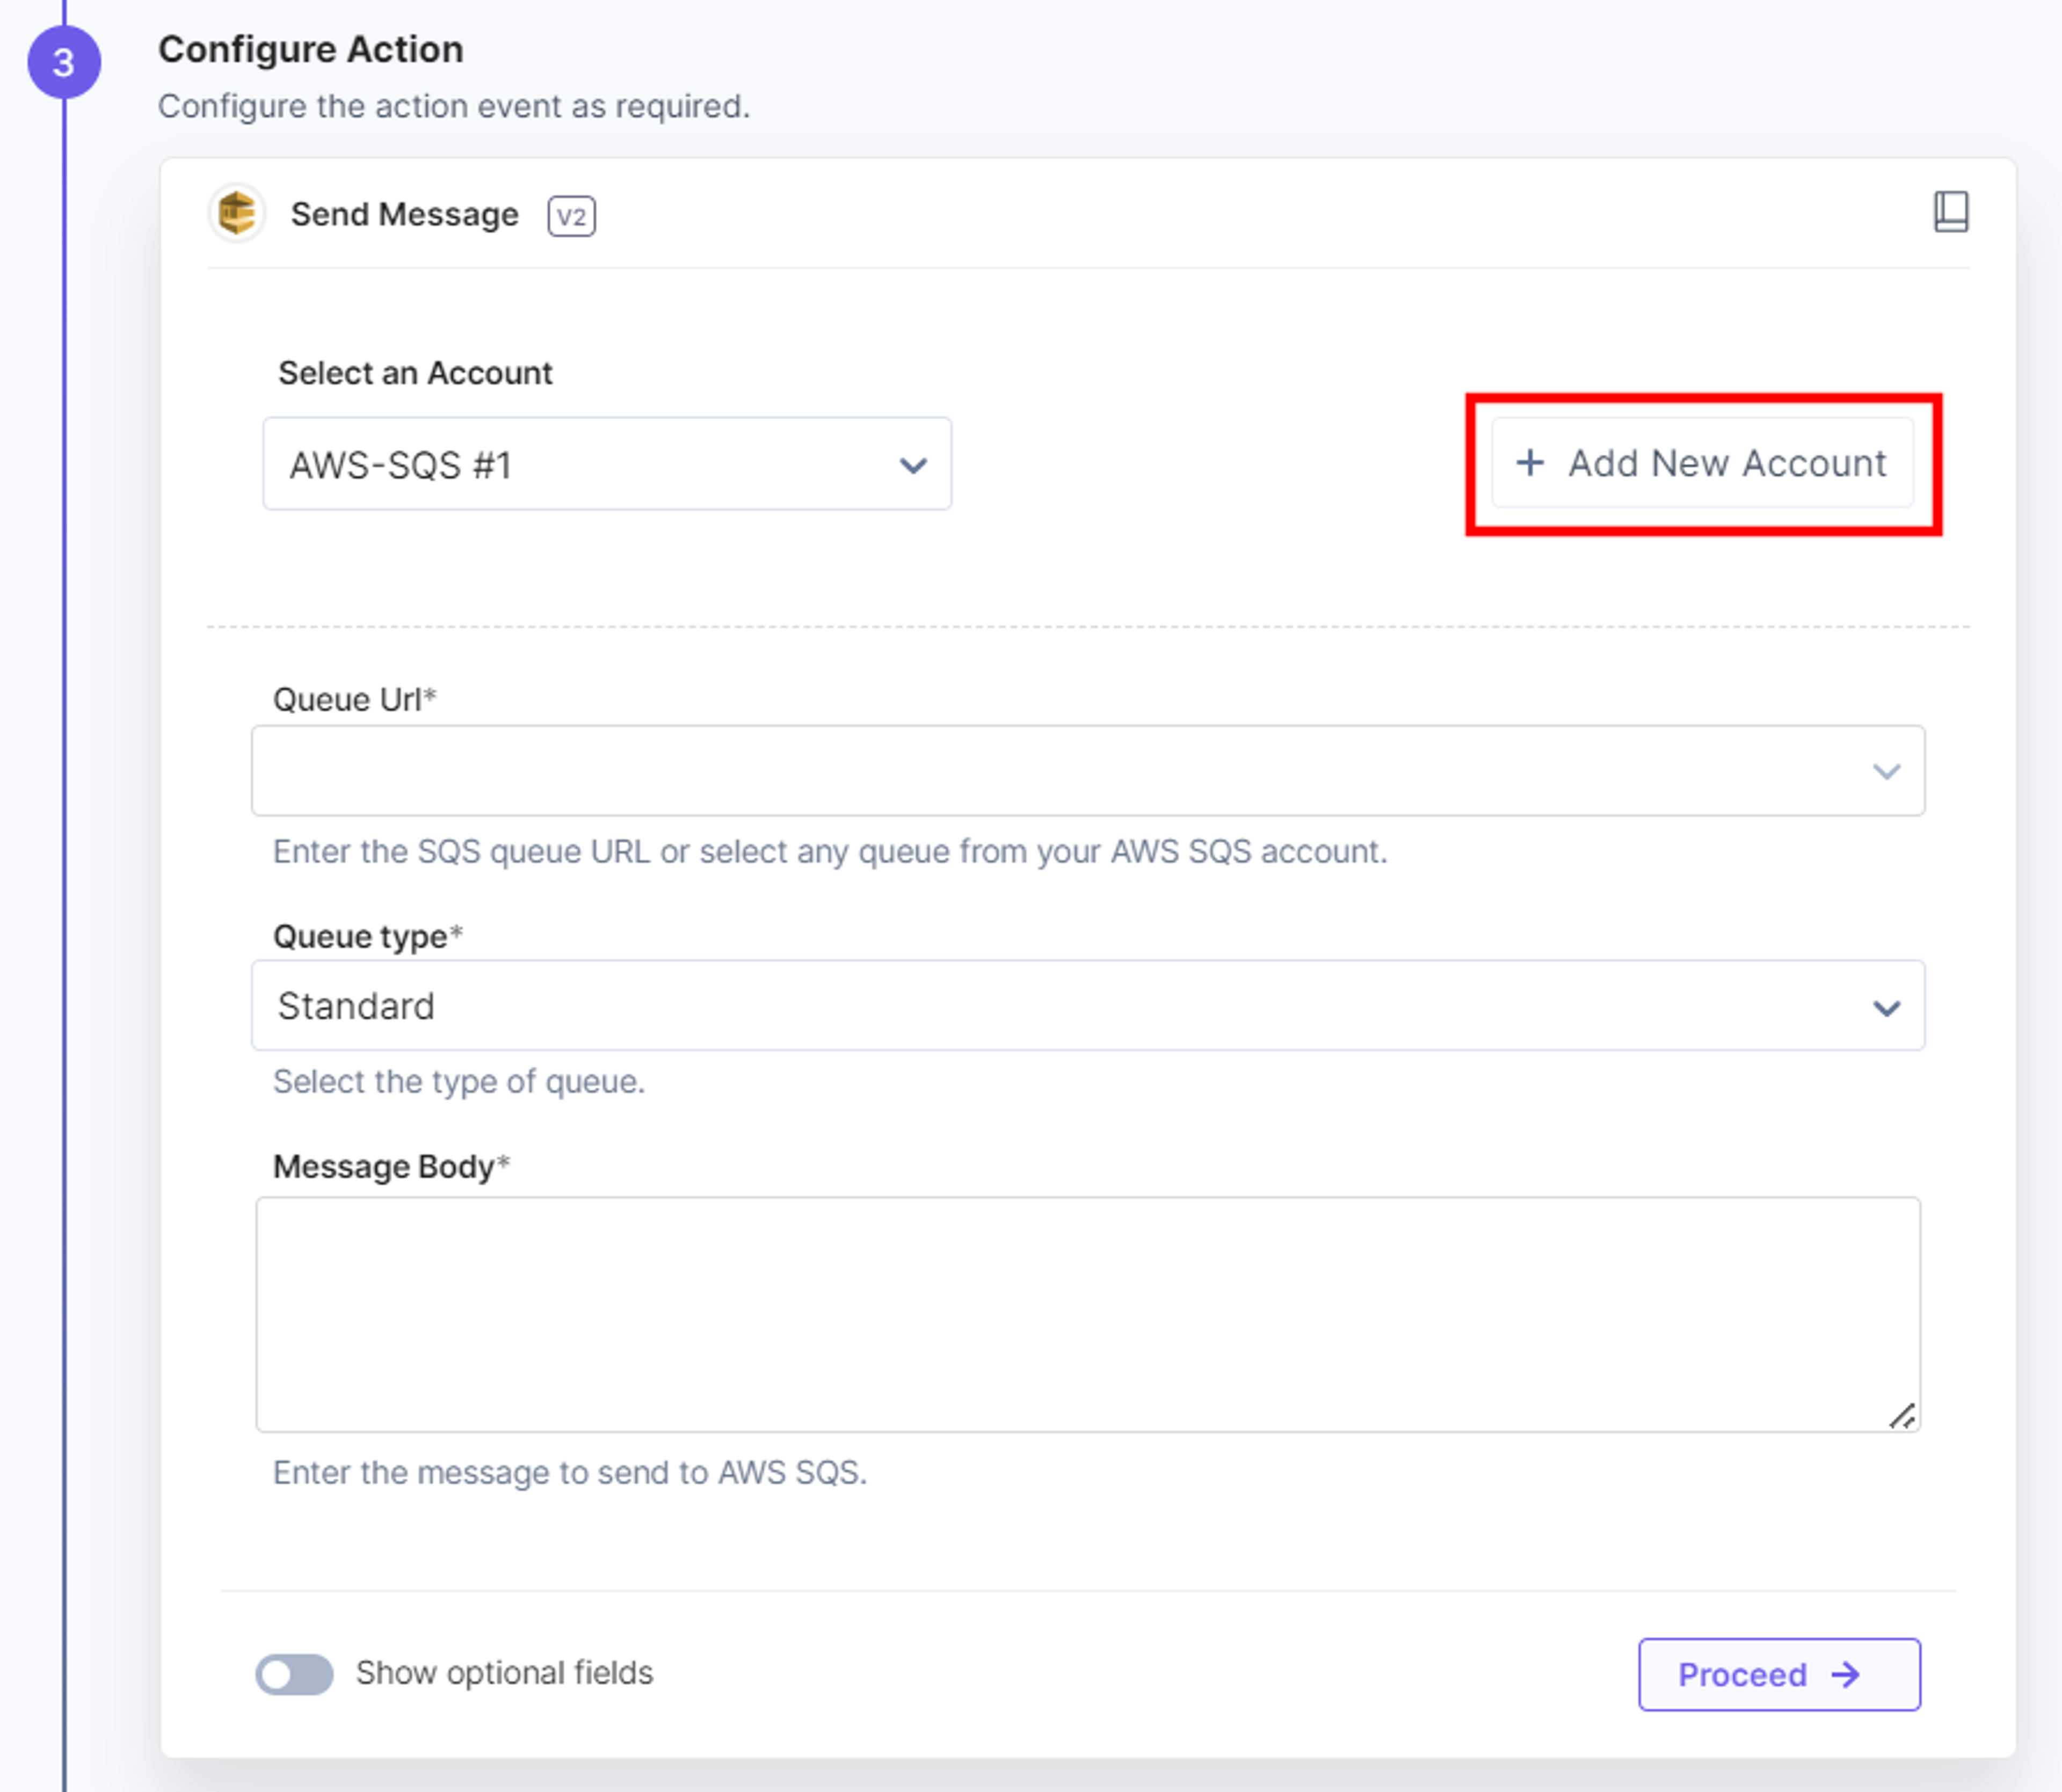Image resolution: width=2062 pixels, height=1792 pixels.
Task: Click the Configure Action heading
Action: click(x=311, y=49)
